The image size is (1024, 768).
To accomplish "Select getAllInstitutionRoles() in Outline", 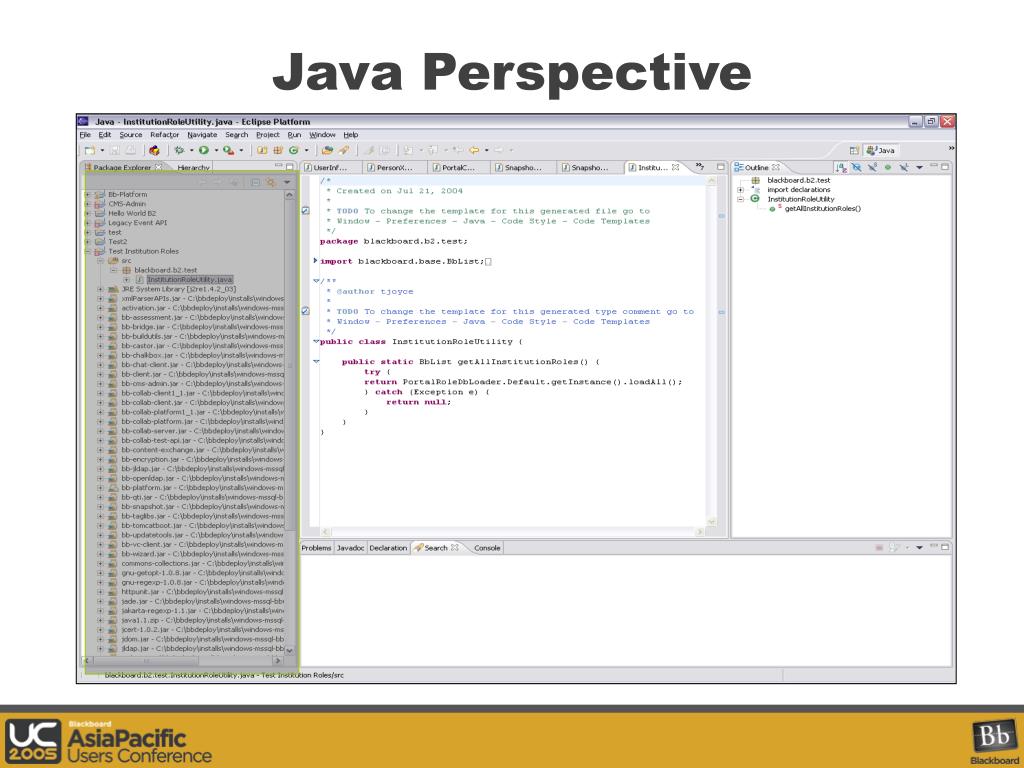I will click(822, 209).
